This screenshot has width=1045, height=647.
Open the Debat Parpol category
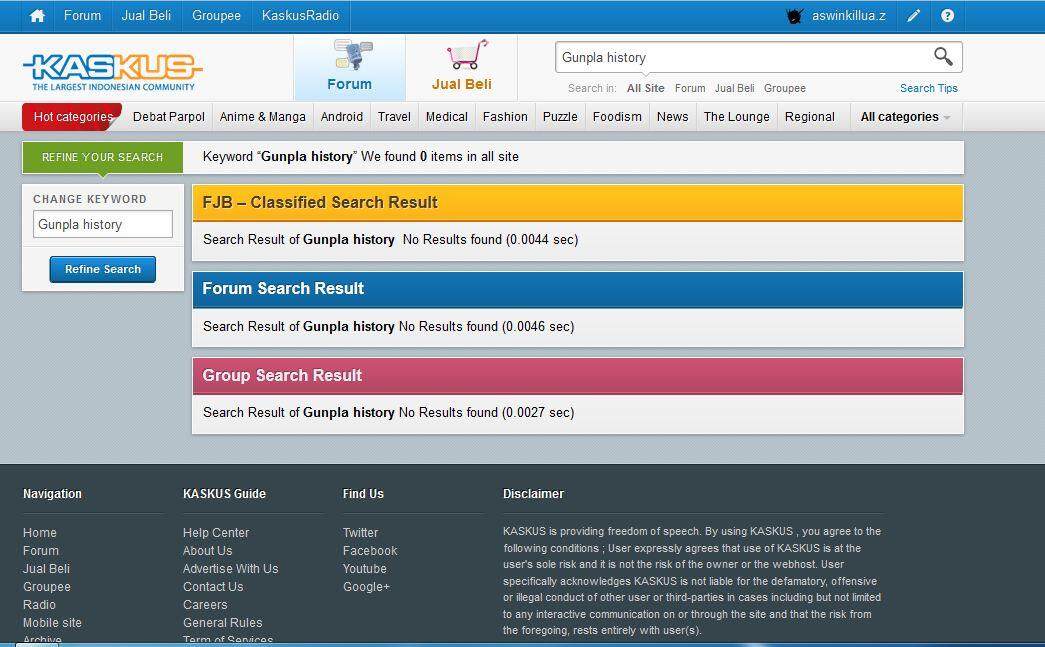click(x=169, y=117)
